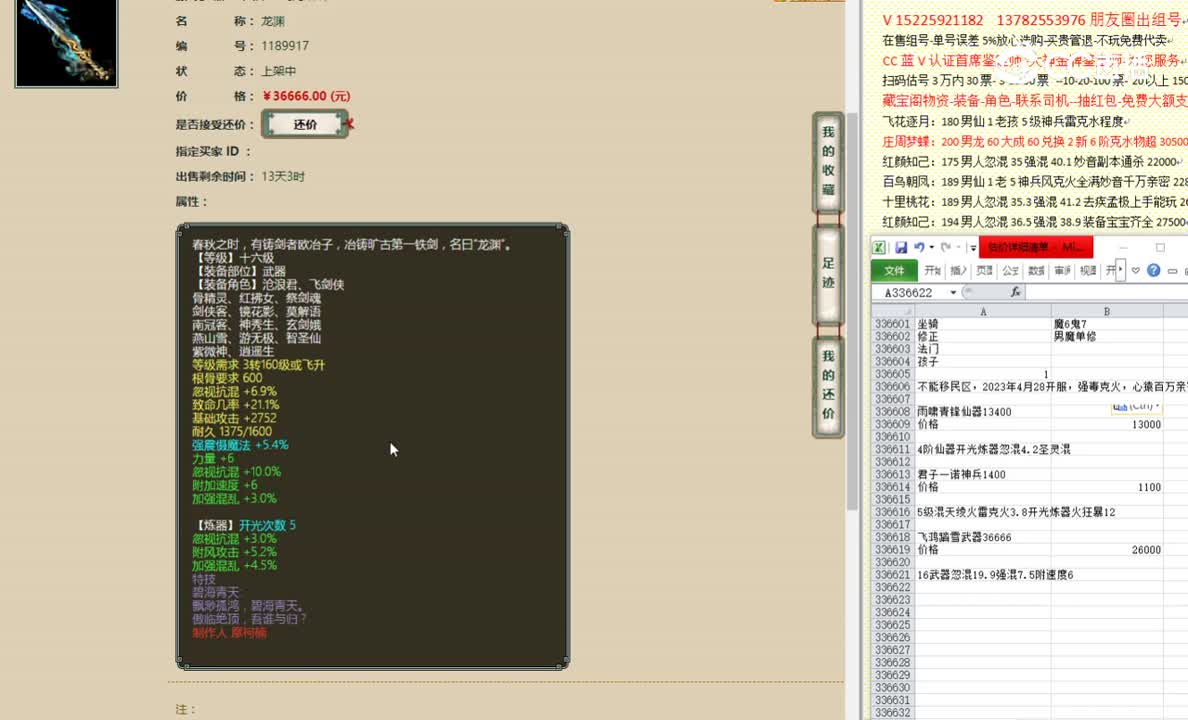Show more ribbon tabs with the arrow

(1121, 271)
